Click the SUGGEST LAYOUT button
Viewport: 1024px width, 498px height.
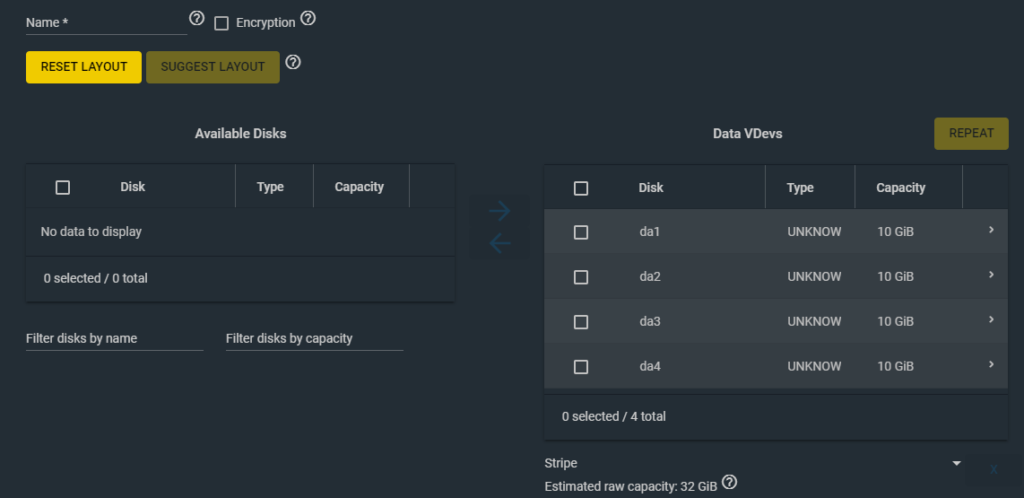[x=213, y=67]
